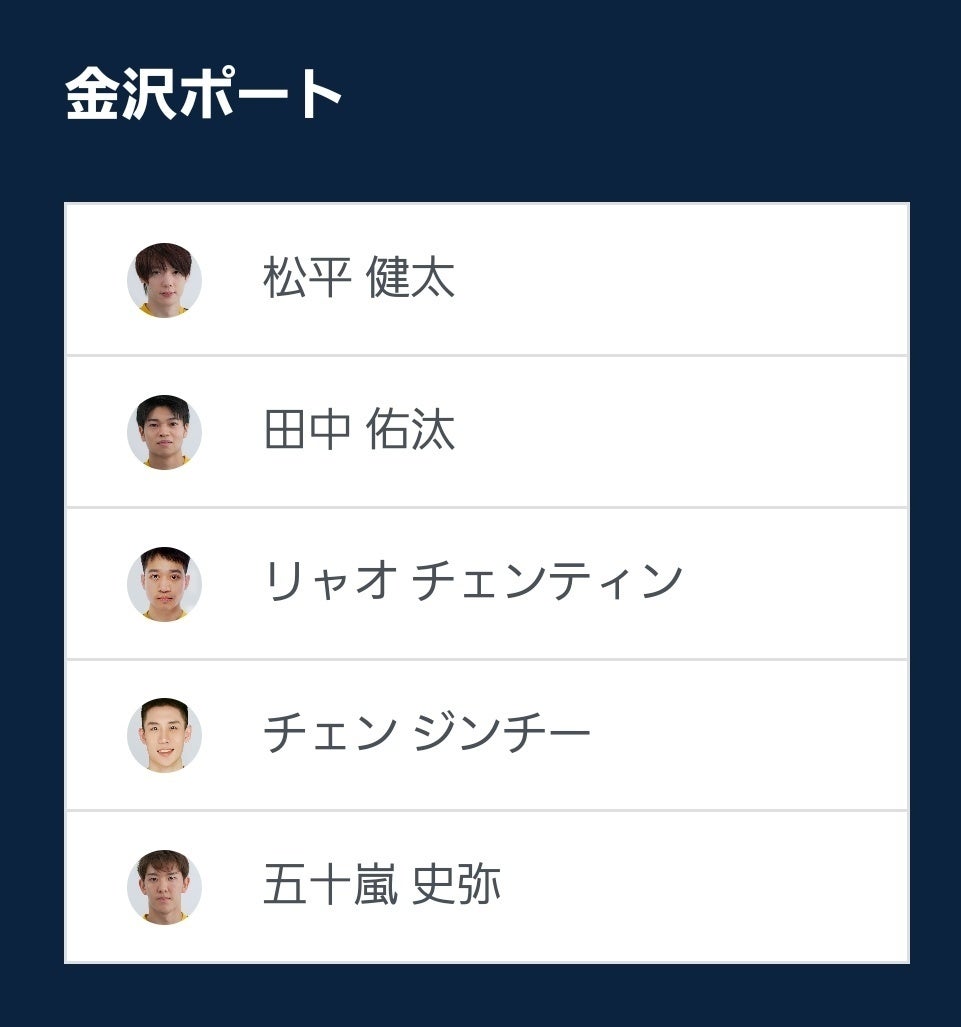The height and width of the screenshot is (1027, 961).
Task: Click the 金沢ポート team heading
Action: [x=204, y=96]
